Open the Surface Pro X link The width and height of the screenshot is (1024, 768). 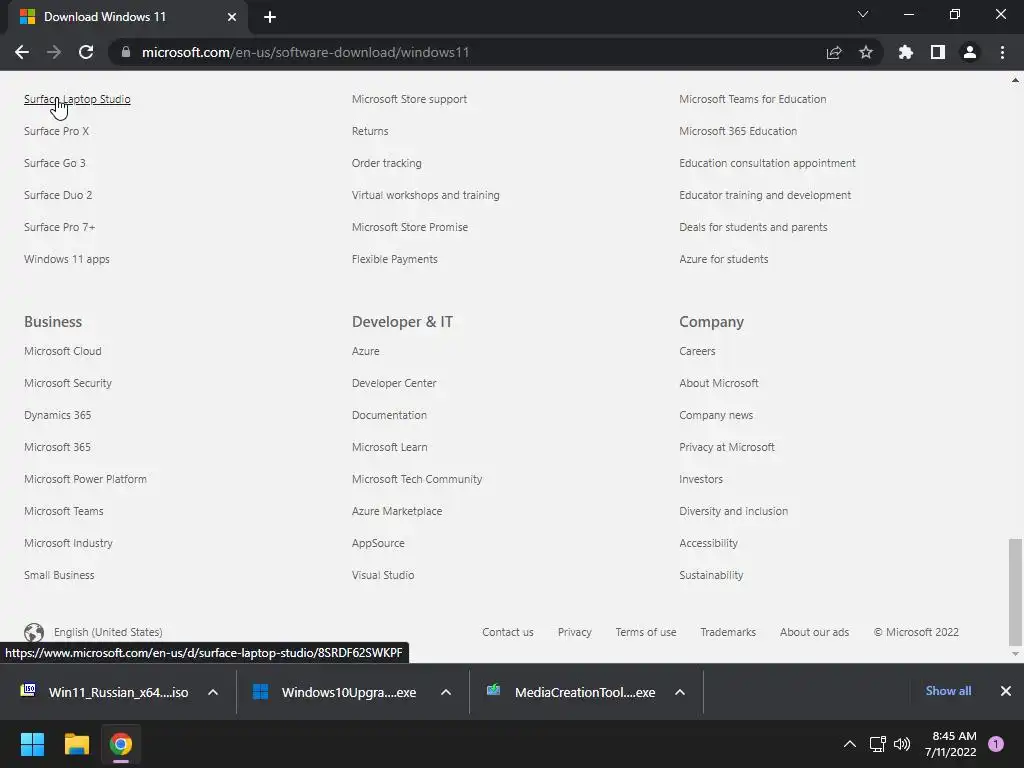pyautogui.click(x=56, y=131)
